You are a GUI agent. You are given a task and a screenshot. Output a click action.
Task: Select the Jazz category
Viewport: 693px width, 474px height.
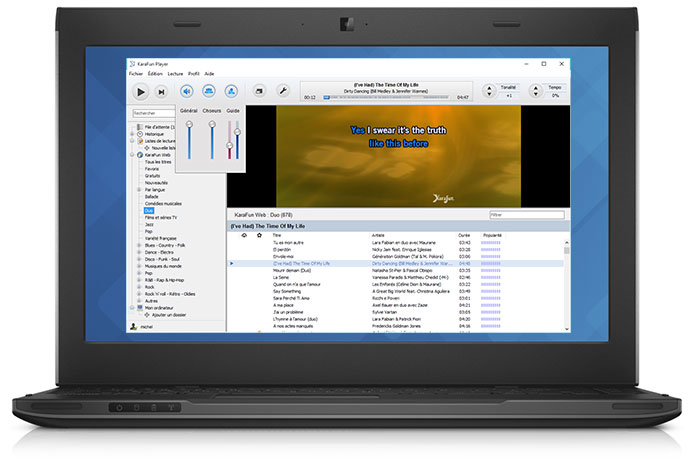coord(149,224)
